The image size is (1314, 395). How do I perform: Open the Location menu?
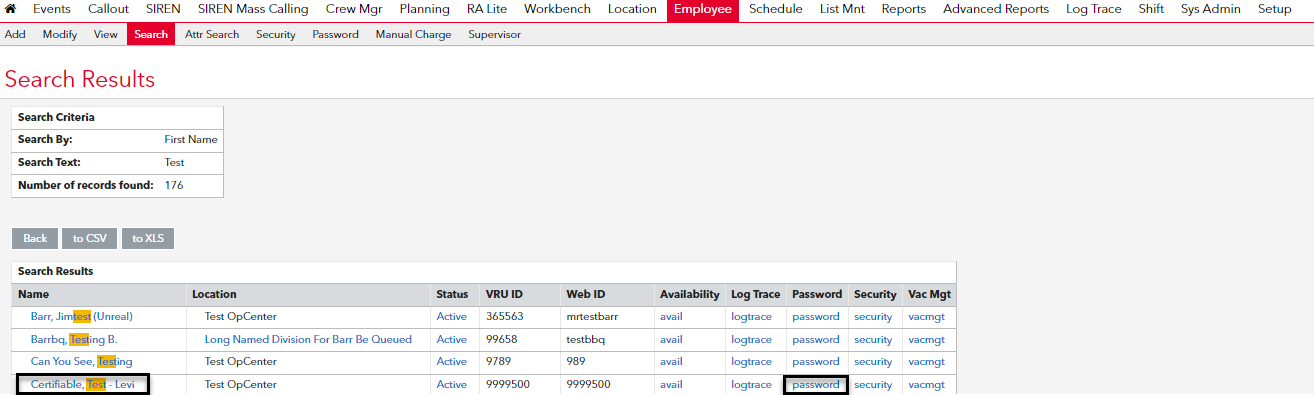(632, 9)
